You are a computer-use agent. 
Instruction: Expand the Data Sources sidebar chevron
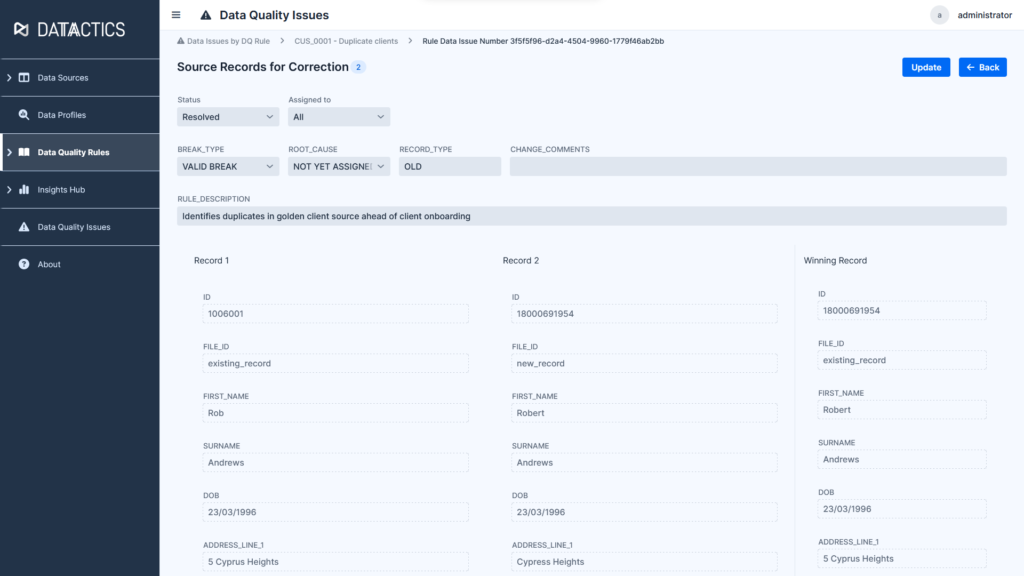pyautogui.click(x=9, y=78)
